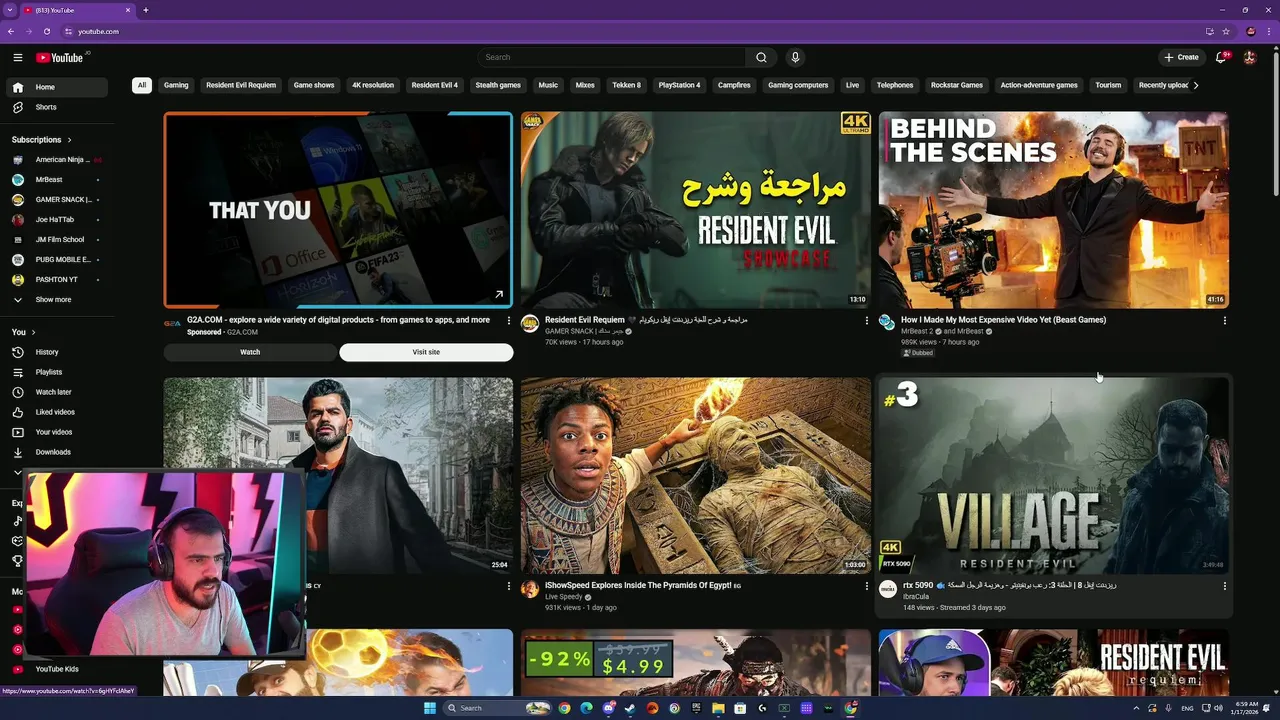The height and width of the screenshot is (720, 1280).
Task: Select the Tourism chip
Action: (x=1108, y=85)
